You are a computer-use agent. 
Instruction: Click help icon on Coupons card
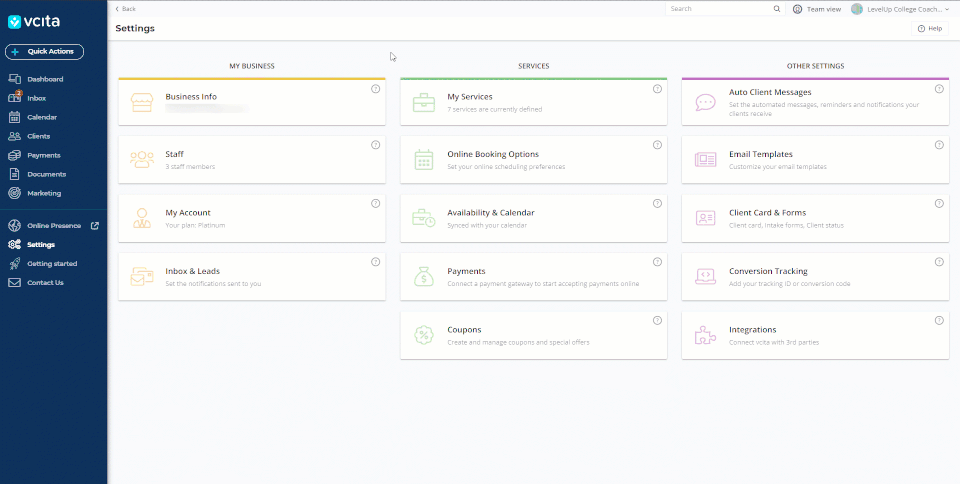[657, 321]
